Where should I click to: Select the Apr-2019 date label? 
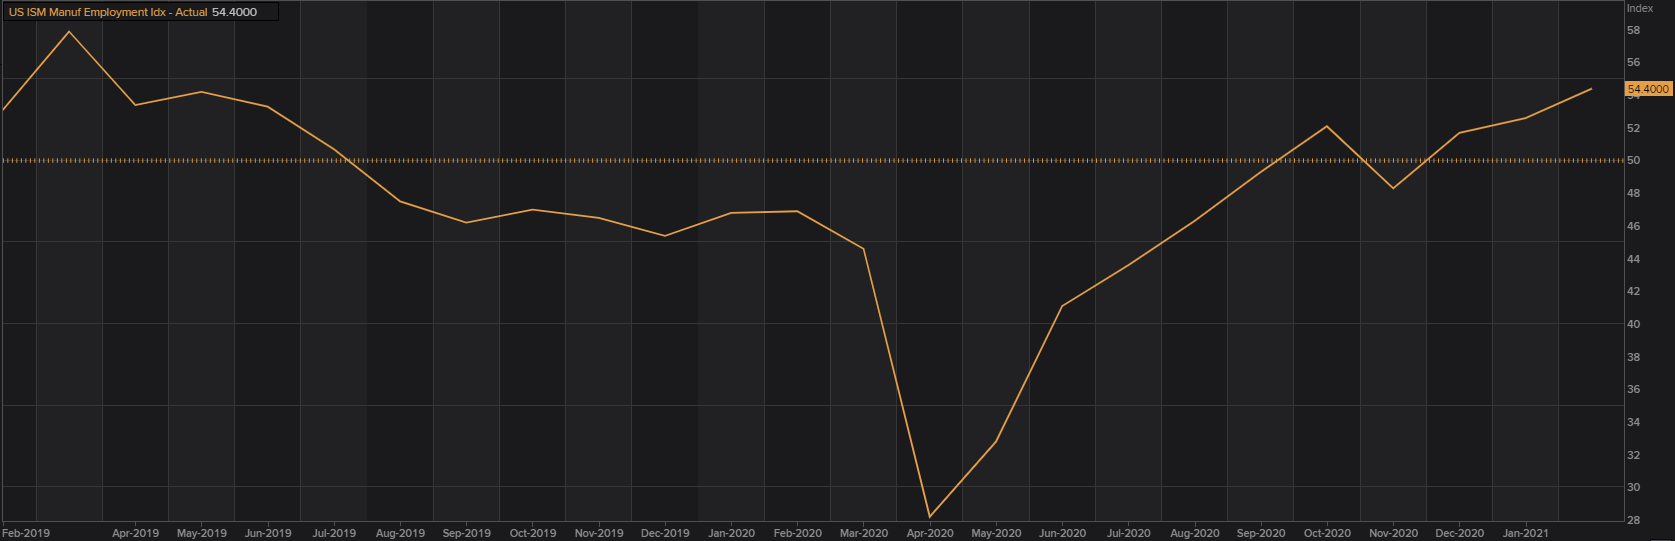136,533
